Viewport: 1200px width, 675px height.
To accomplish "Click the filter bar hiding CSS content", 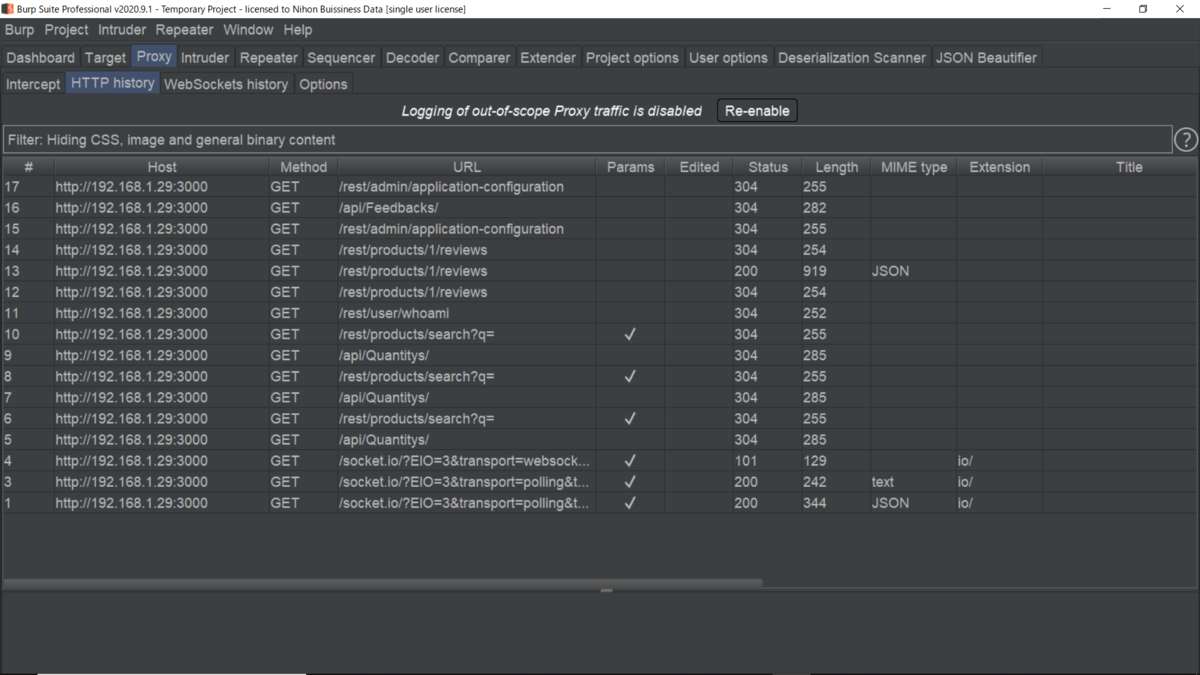I will pyautogui.click(x=586, y=140).
